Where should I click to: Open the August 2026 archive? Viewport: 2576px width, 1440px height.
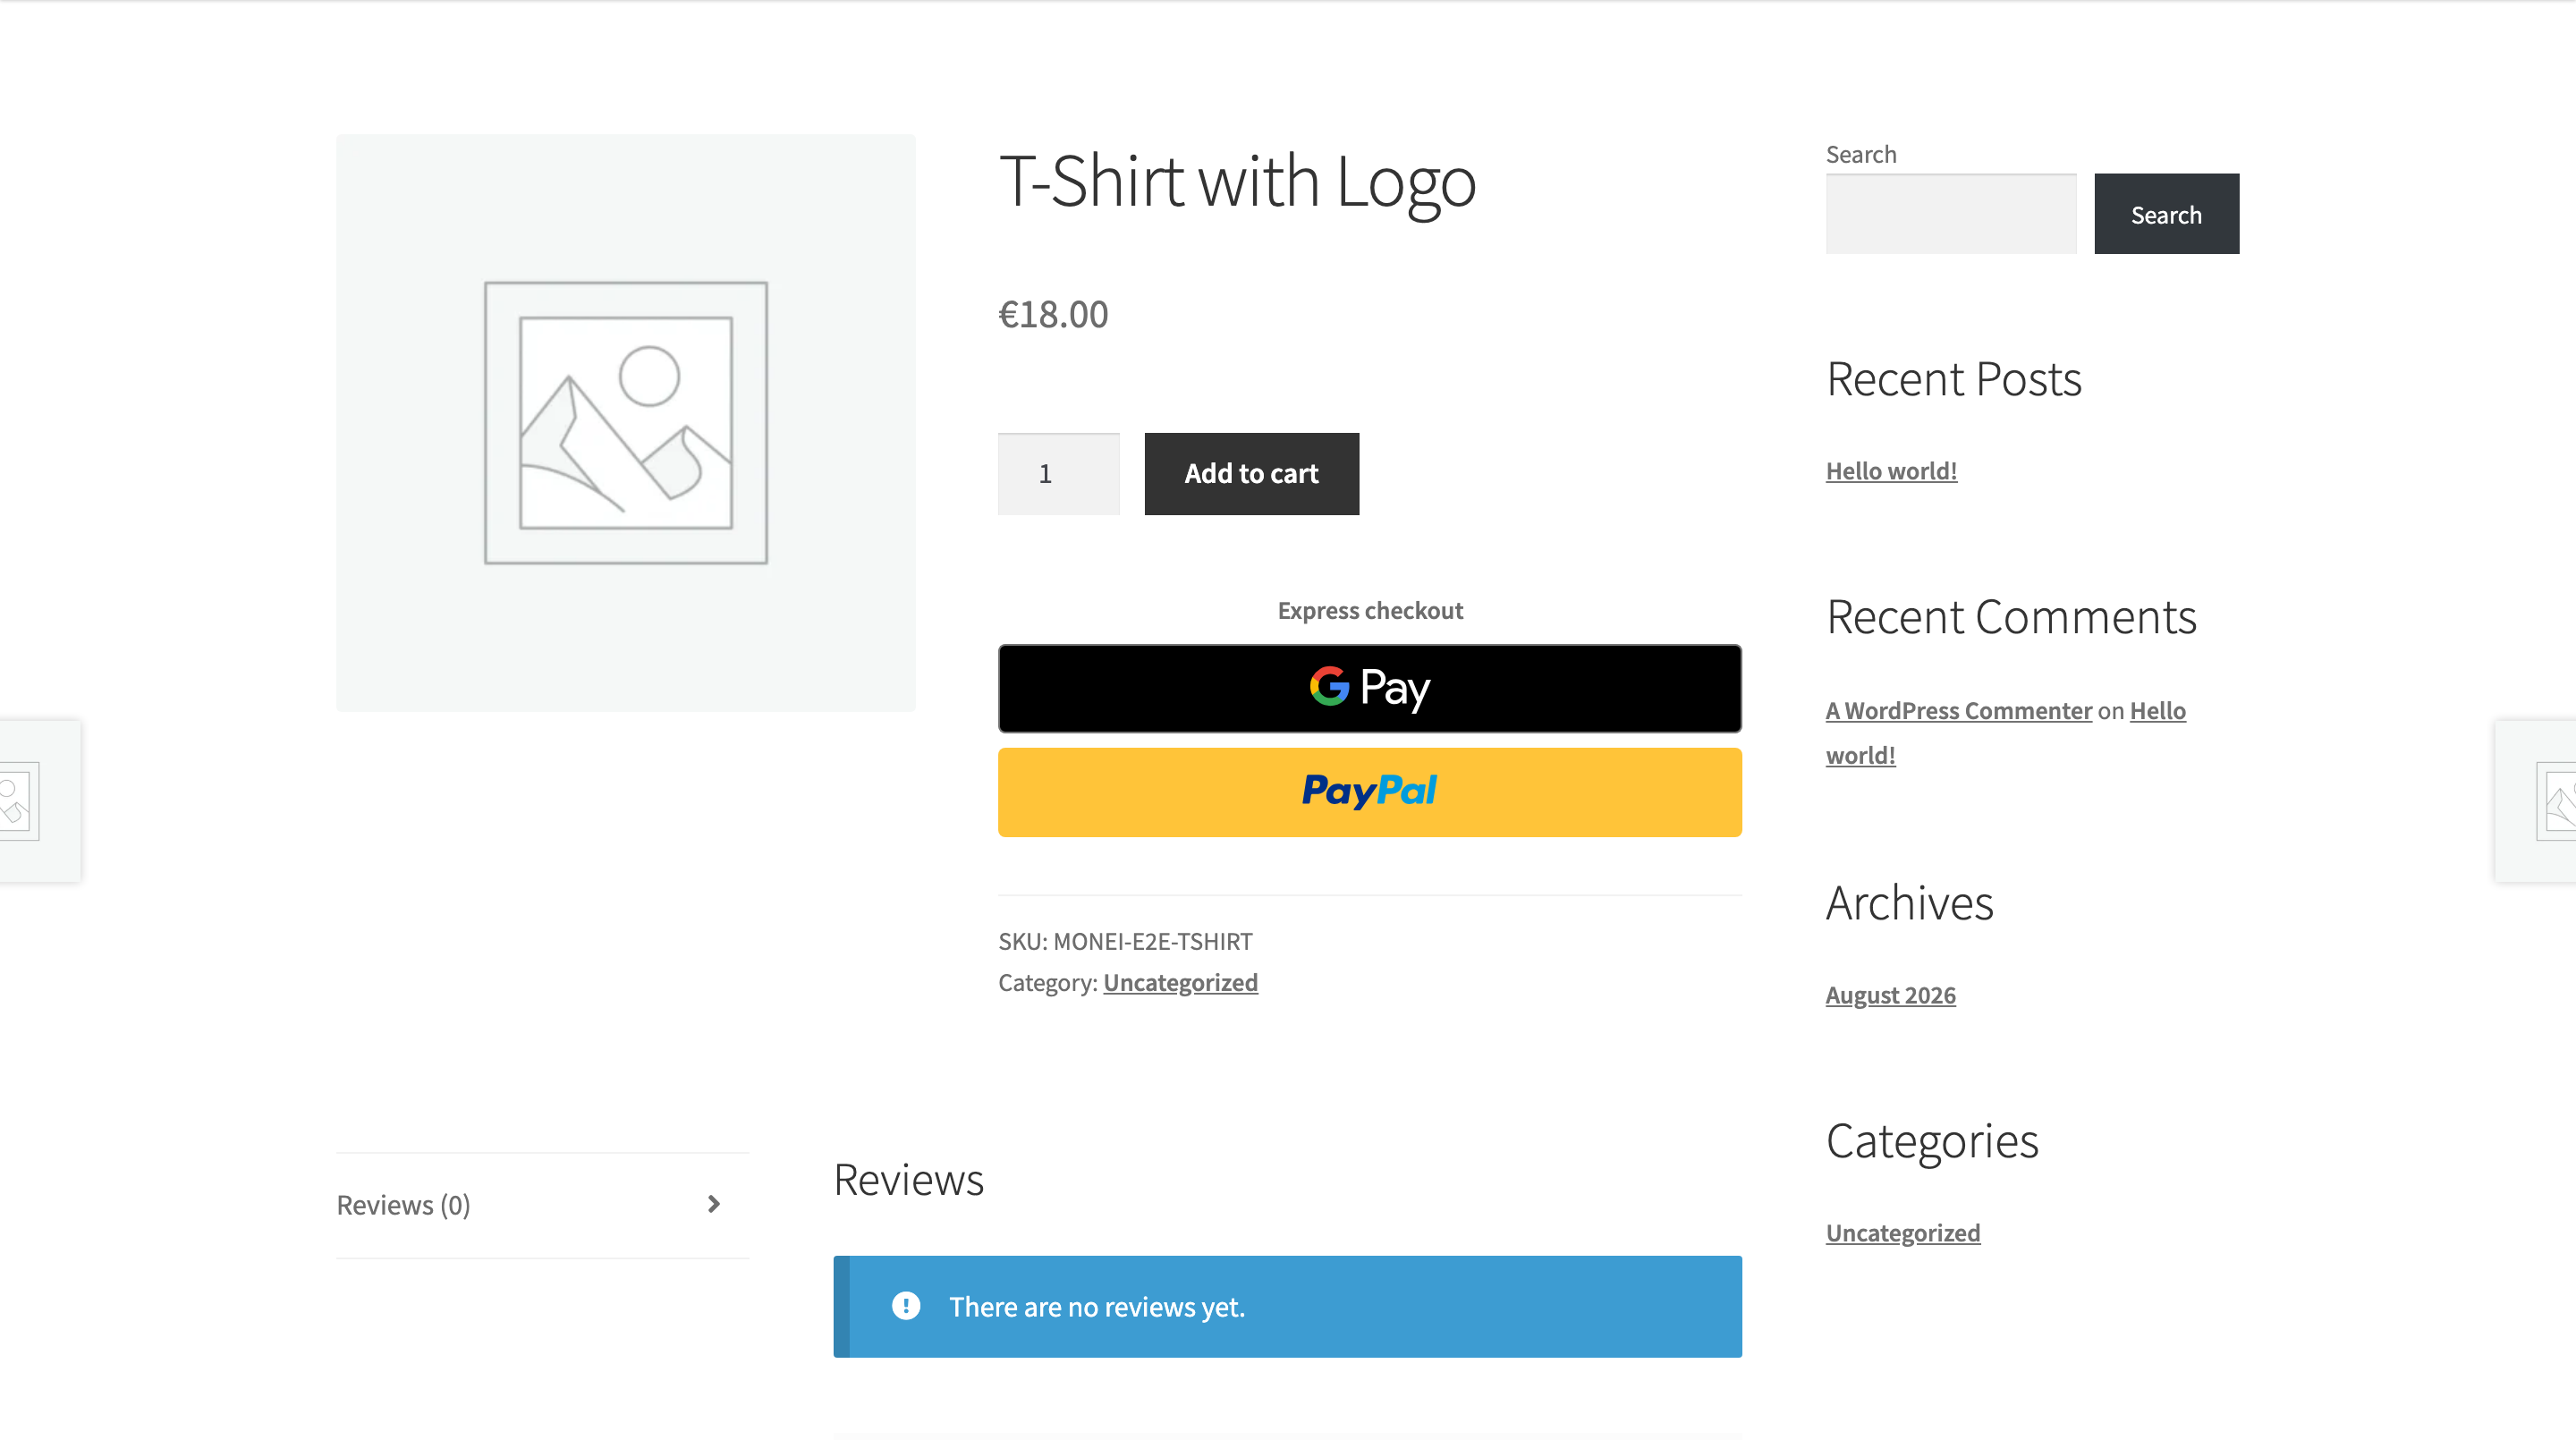coord(1890,995)
